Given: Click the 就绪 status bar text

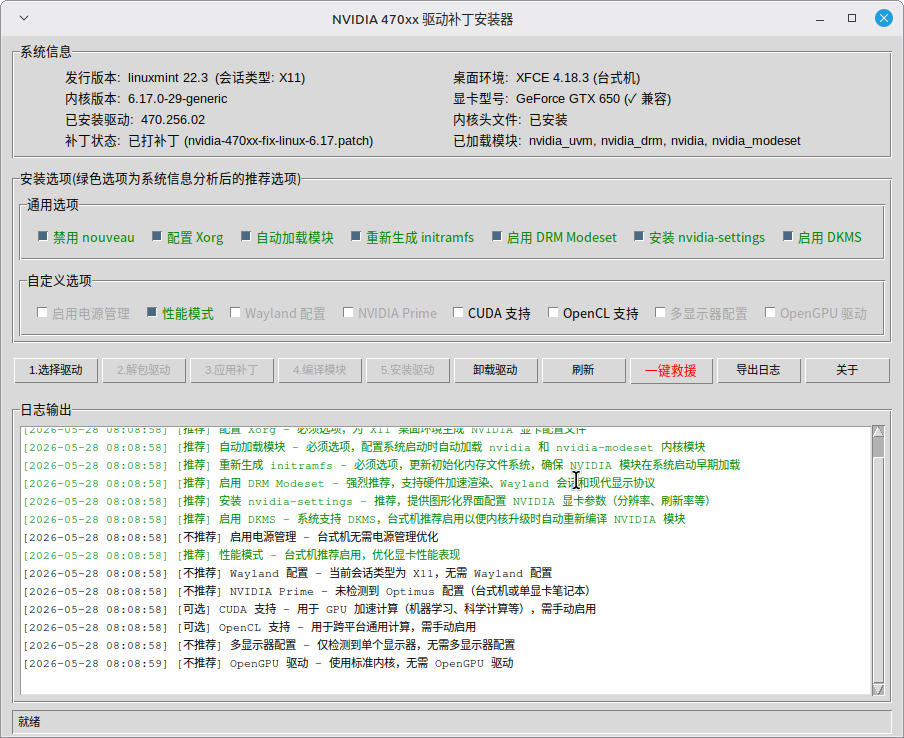Looking at the screenshot, I should (29, 722).
